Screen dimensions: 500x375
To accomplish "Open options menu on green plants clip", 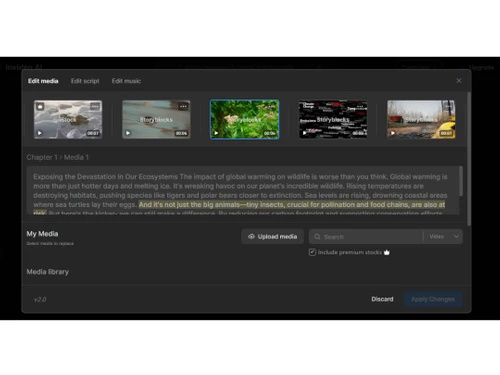I will [272, 106].
